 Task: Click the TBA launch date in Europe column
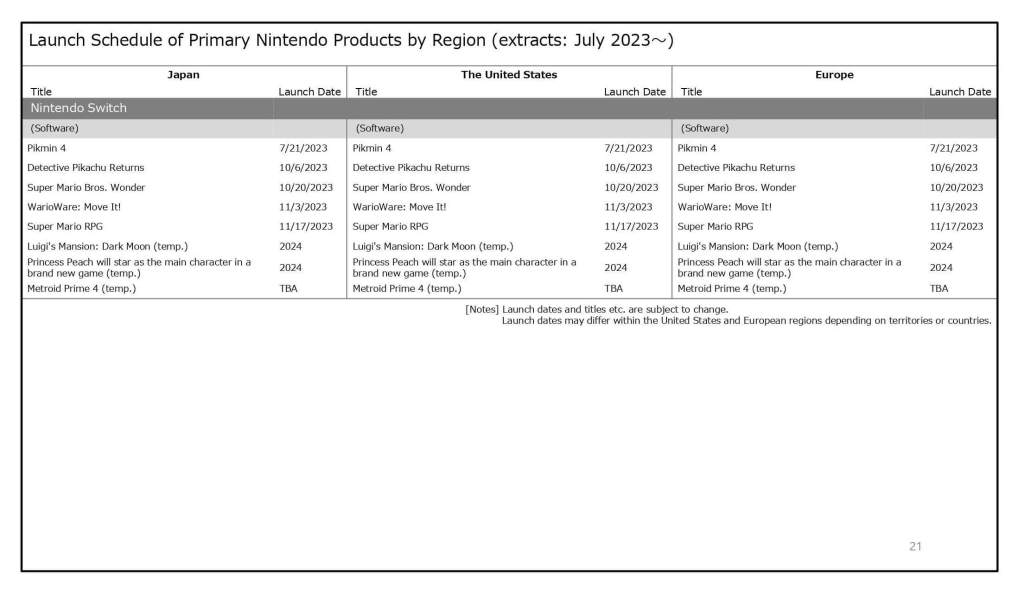(x=938, y=288)
